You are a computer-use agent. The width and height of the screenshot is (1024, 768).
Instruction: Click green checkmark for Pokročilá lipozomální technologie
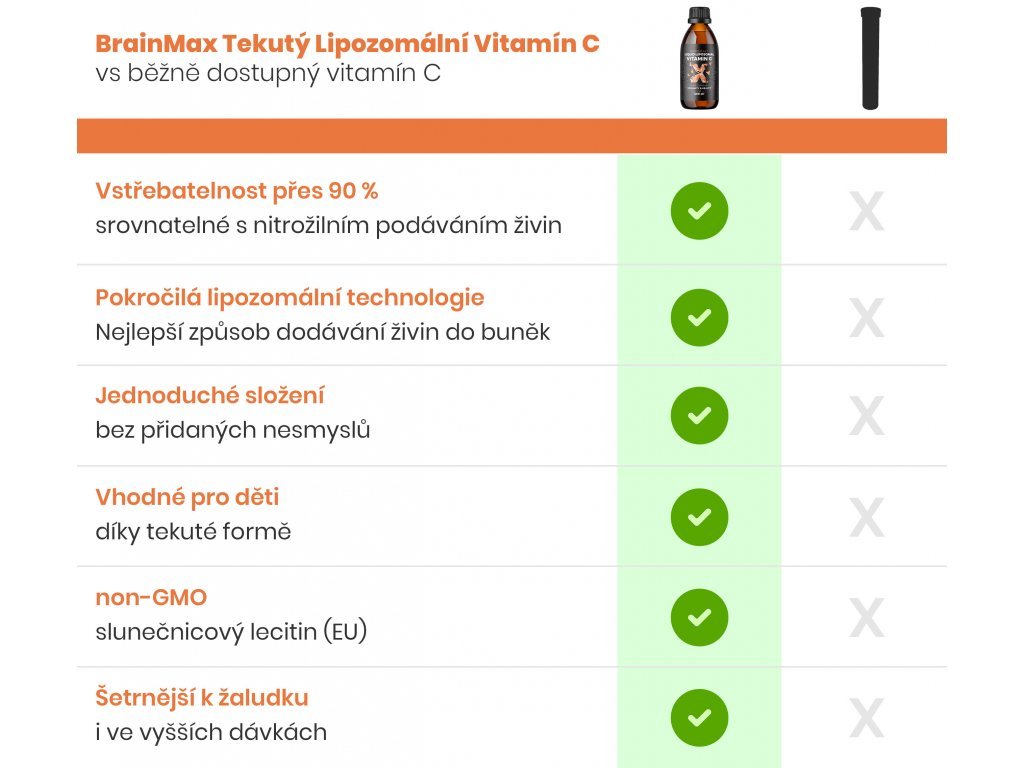pyautogui.click(x=699, y=317)
